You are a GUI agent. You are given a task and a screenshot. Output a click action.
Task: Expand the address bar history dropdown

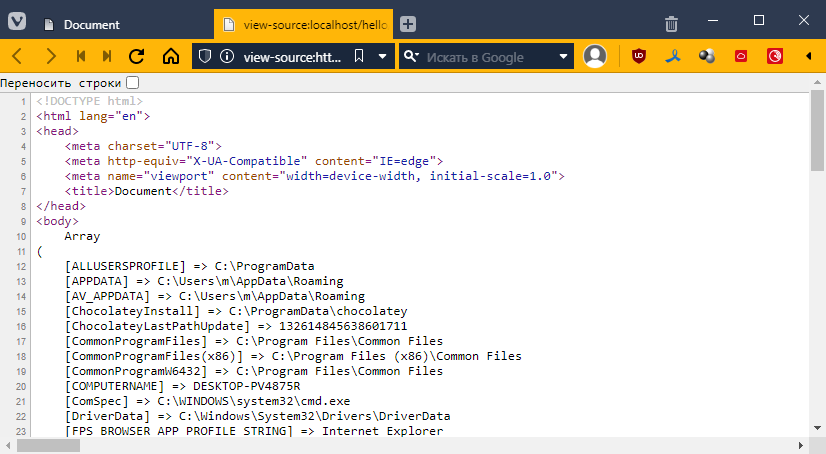(382, 56)
